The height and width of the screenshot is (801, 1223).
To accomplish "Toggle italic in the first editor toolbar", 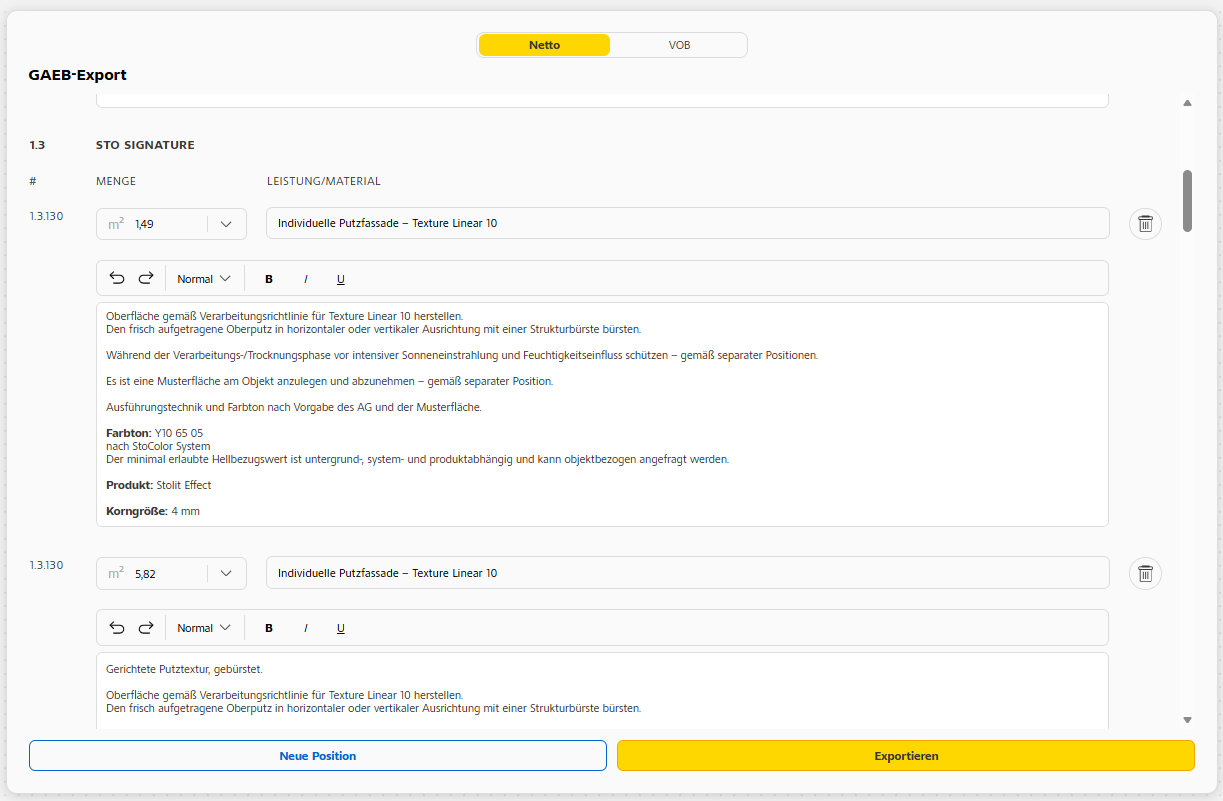I will tap(305, 279).
